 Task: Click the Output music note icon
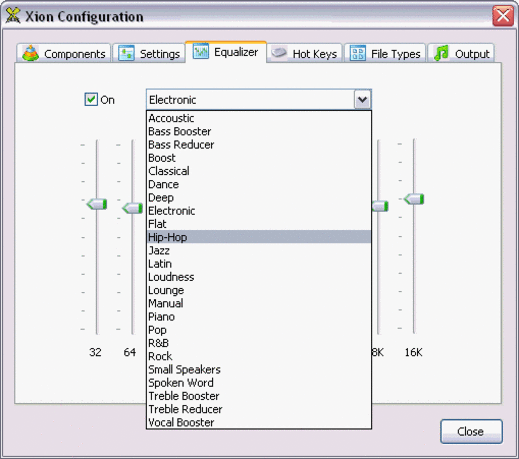(441, 53)
